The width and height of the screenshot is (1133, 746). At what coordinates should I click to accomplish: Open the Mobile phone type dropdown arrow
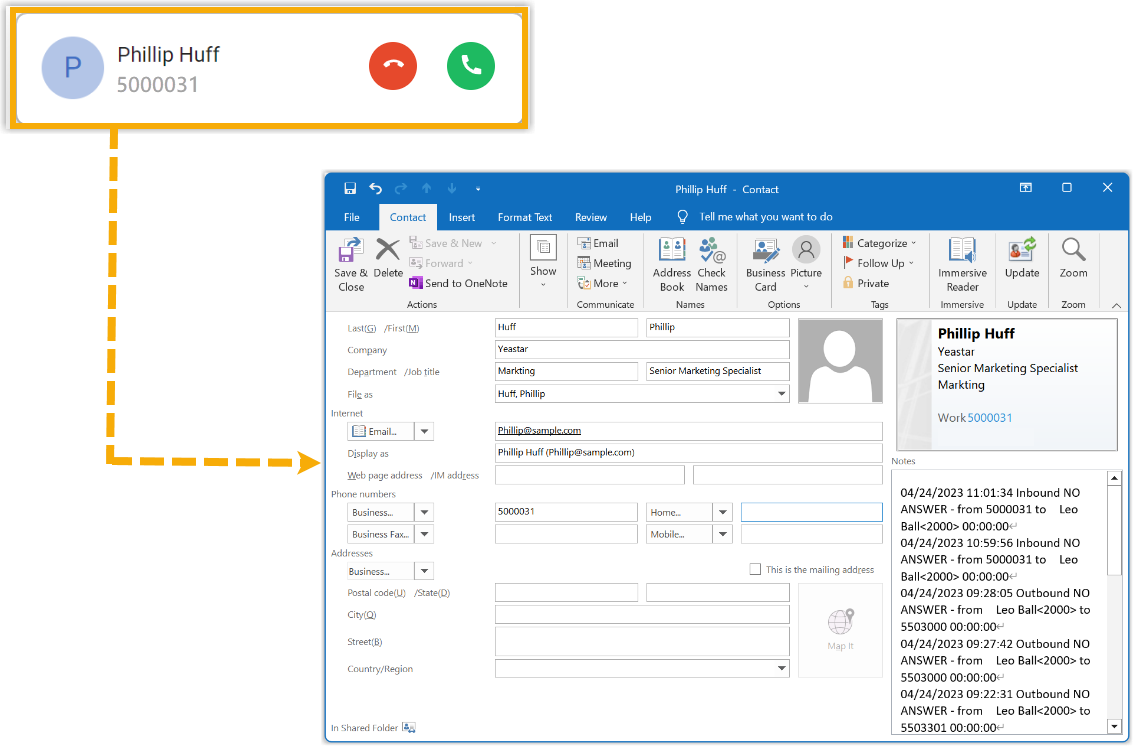point(723,534)
